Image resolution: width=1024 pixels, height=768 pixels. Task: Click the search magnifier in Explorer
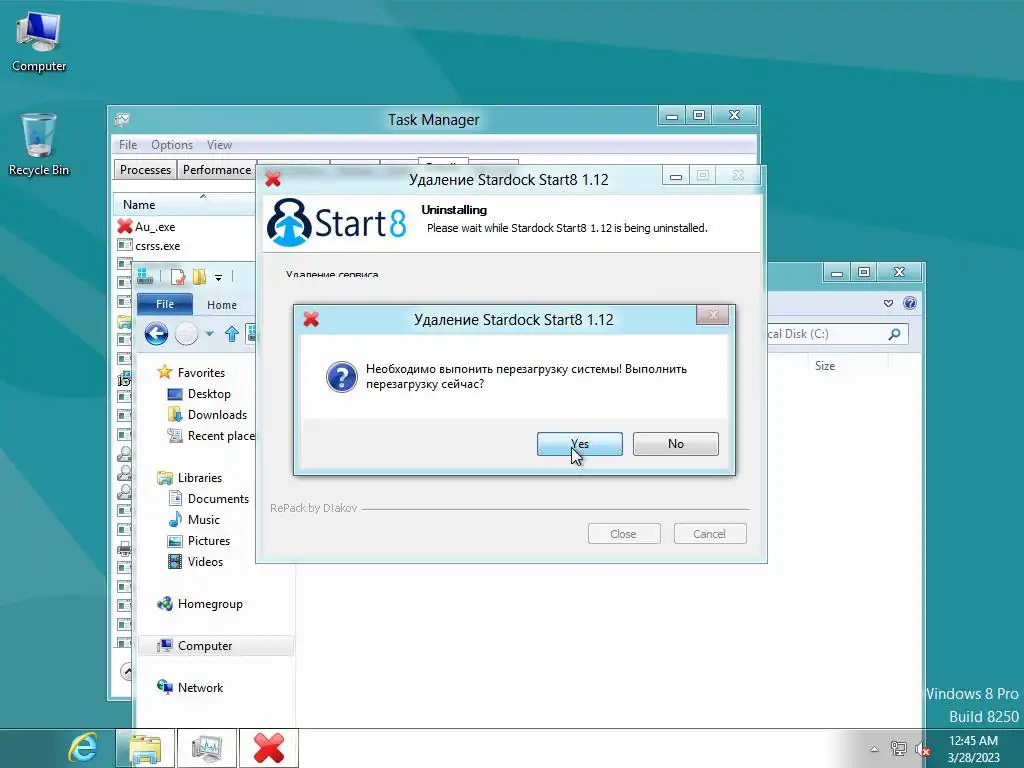(894, 334)
